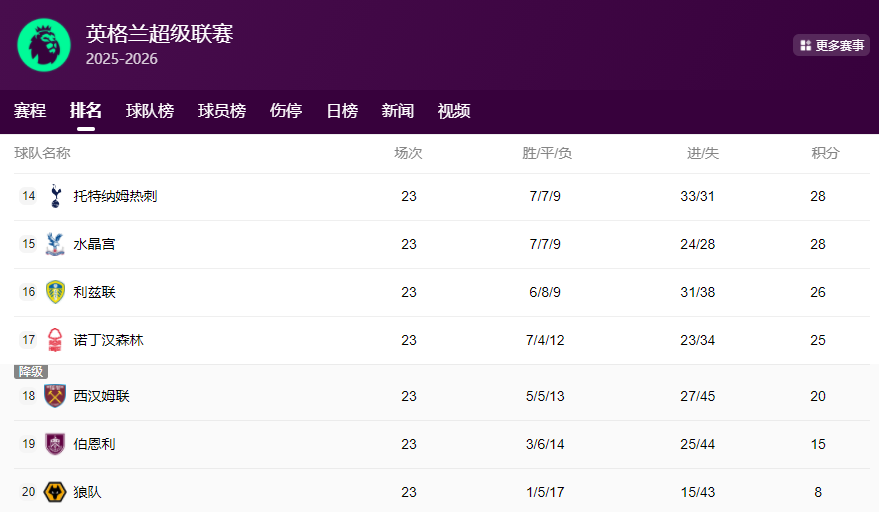Click the Crystal Palace club crest

coord(55,244)
